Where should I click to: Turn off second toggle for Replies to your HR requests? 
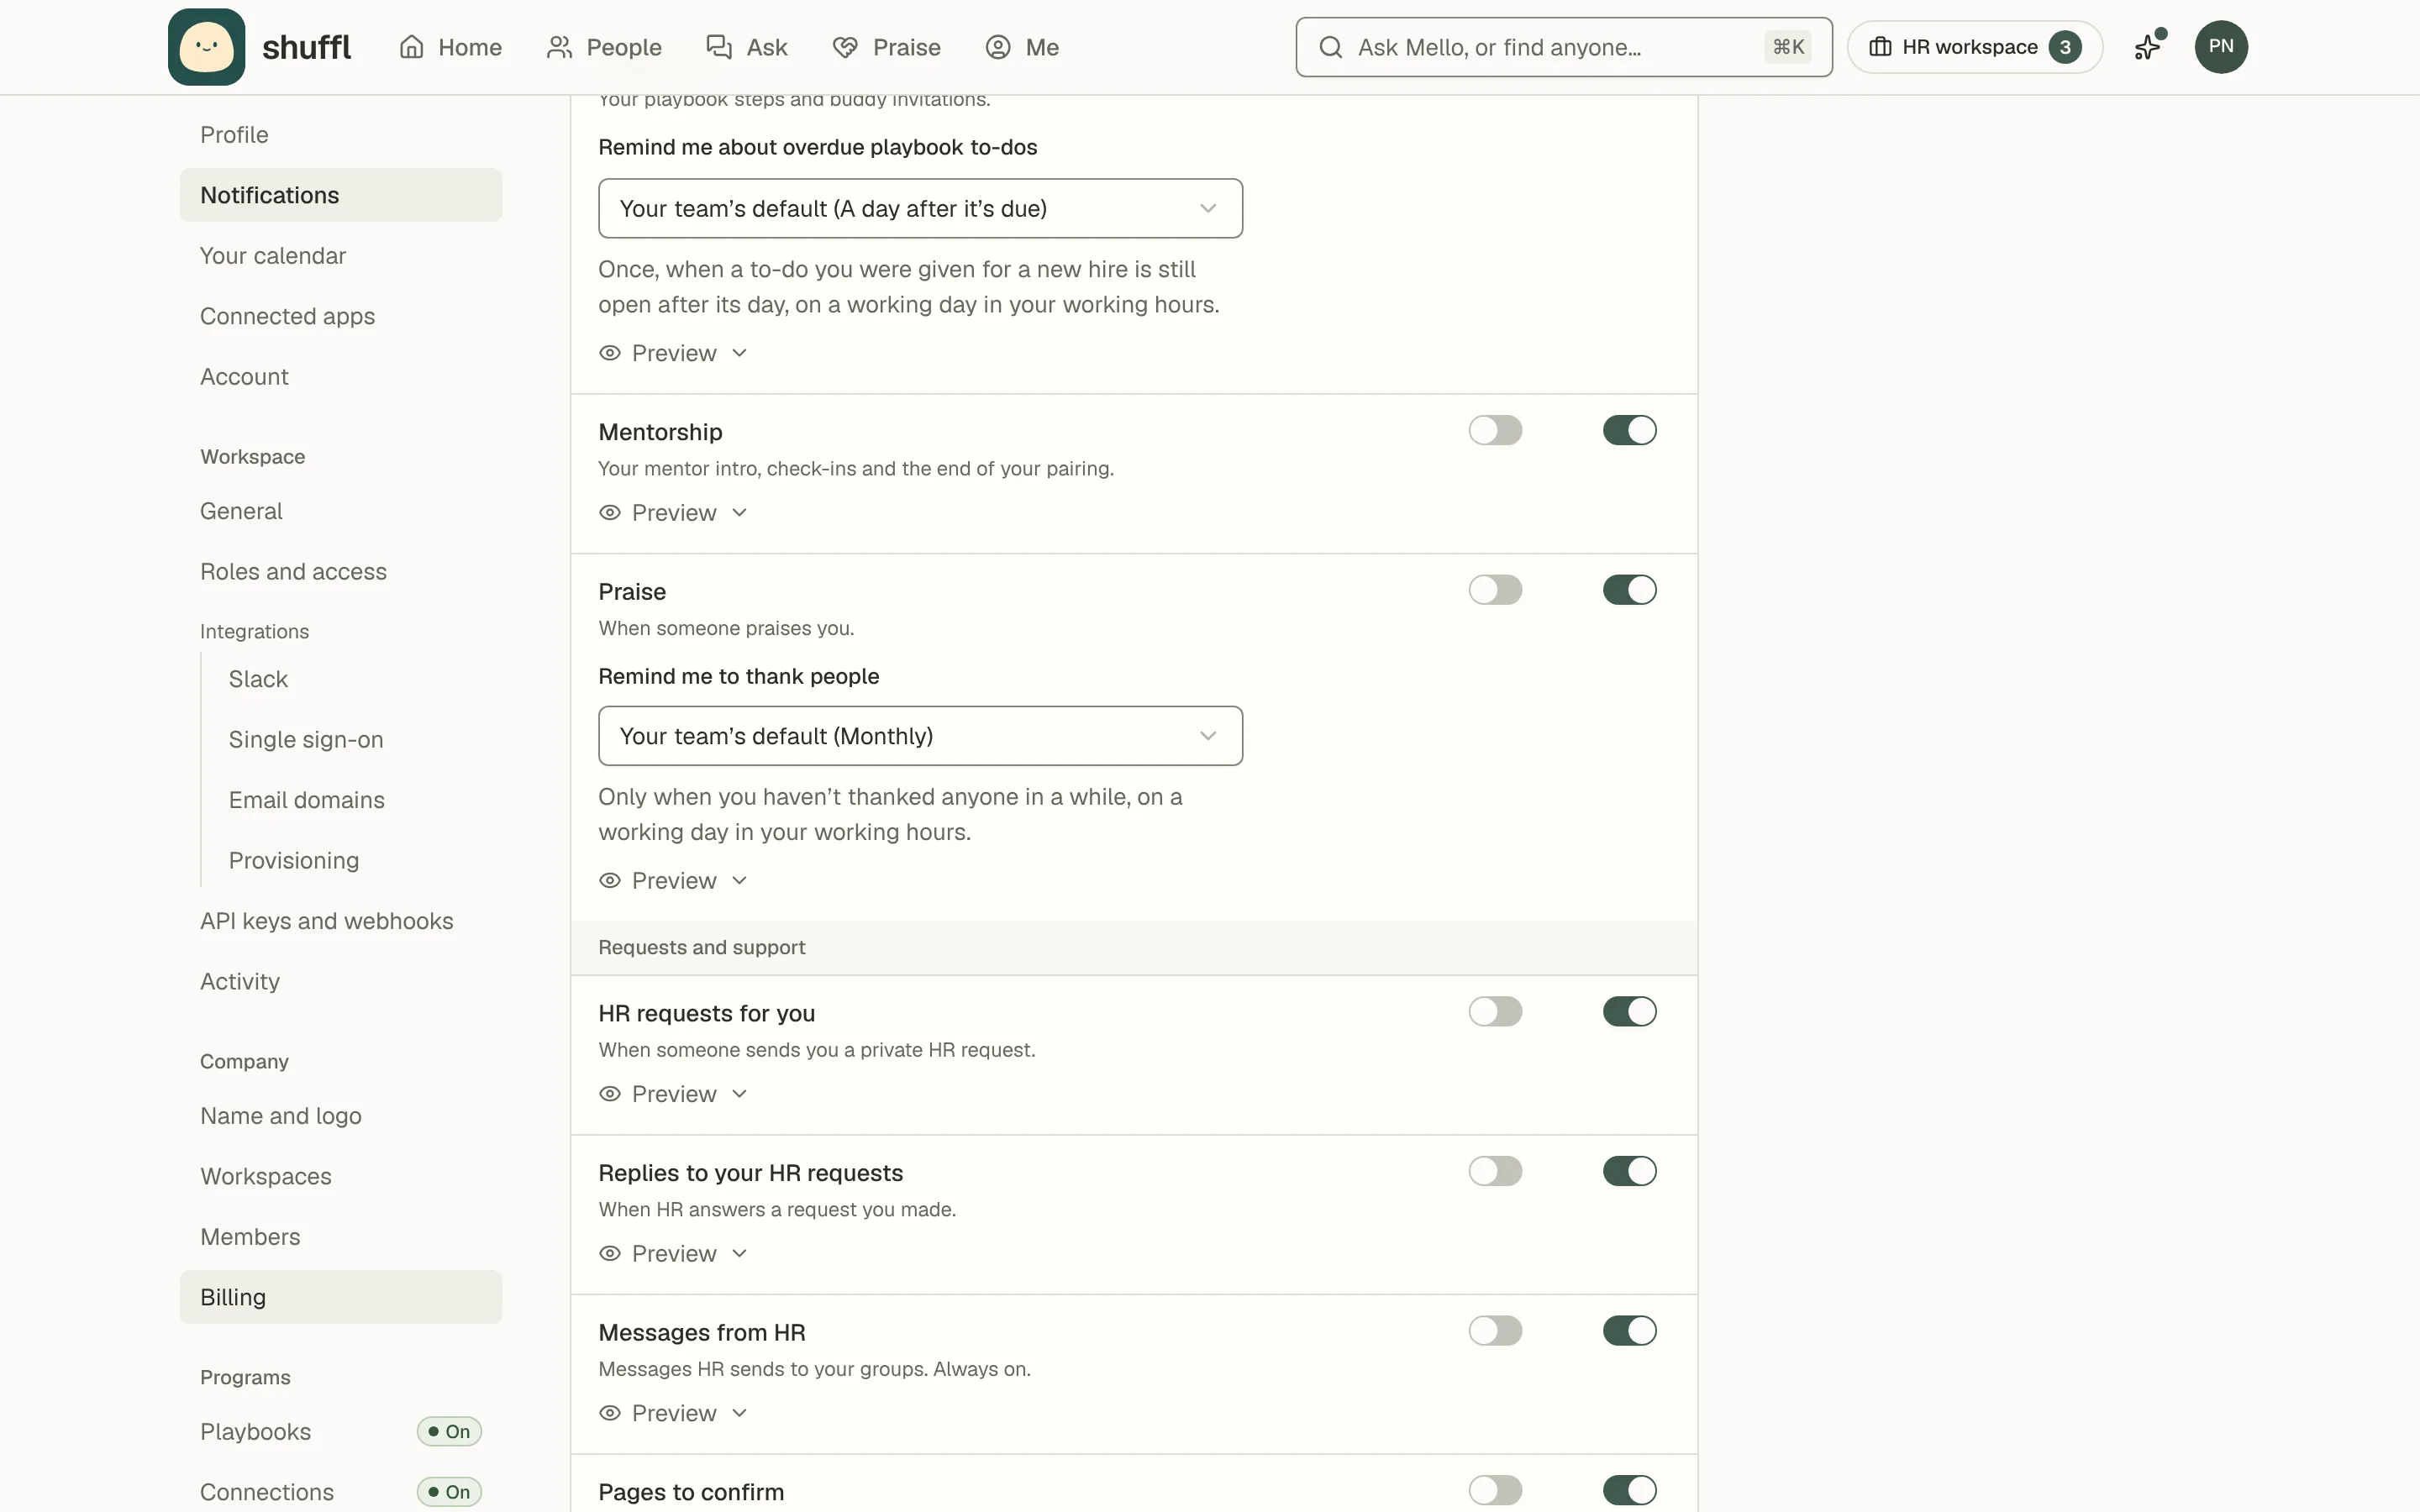click(1629, 1171)
